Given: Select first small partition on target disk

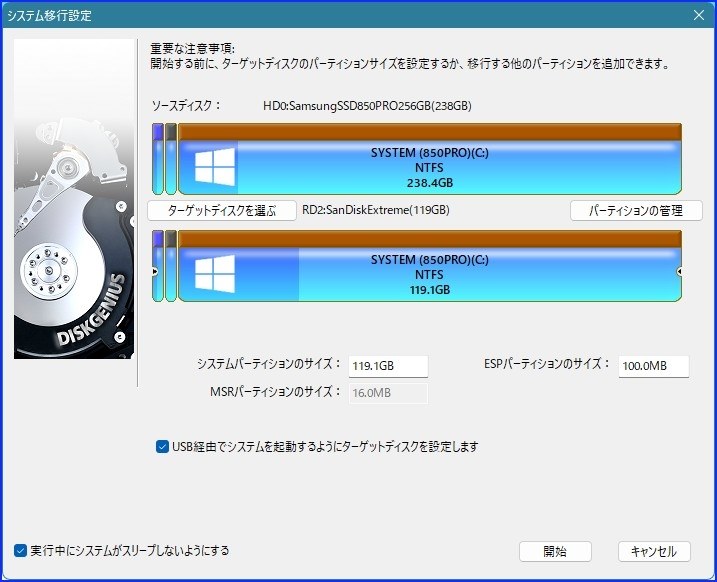Looking at the screenshot, I should click(158, 266).
